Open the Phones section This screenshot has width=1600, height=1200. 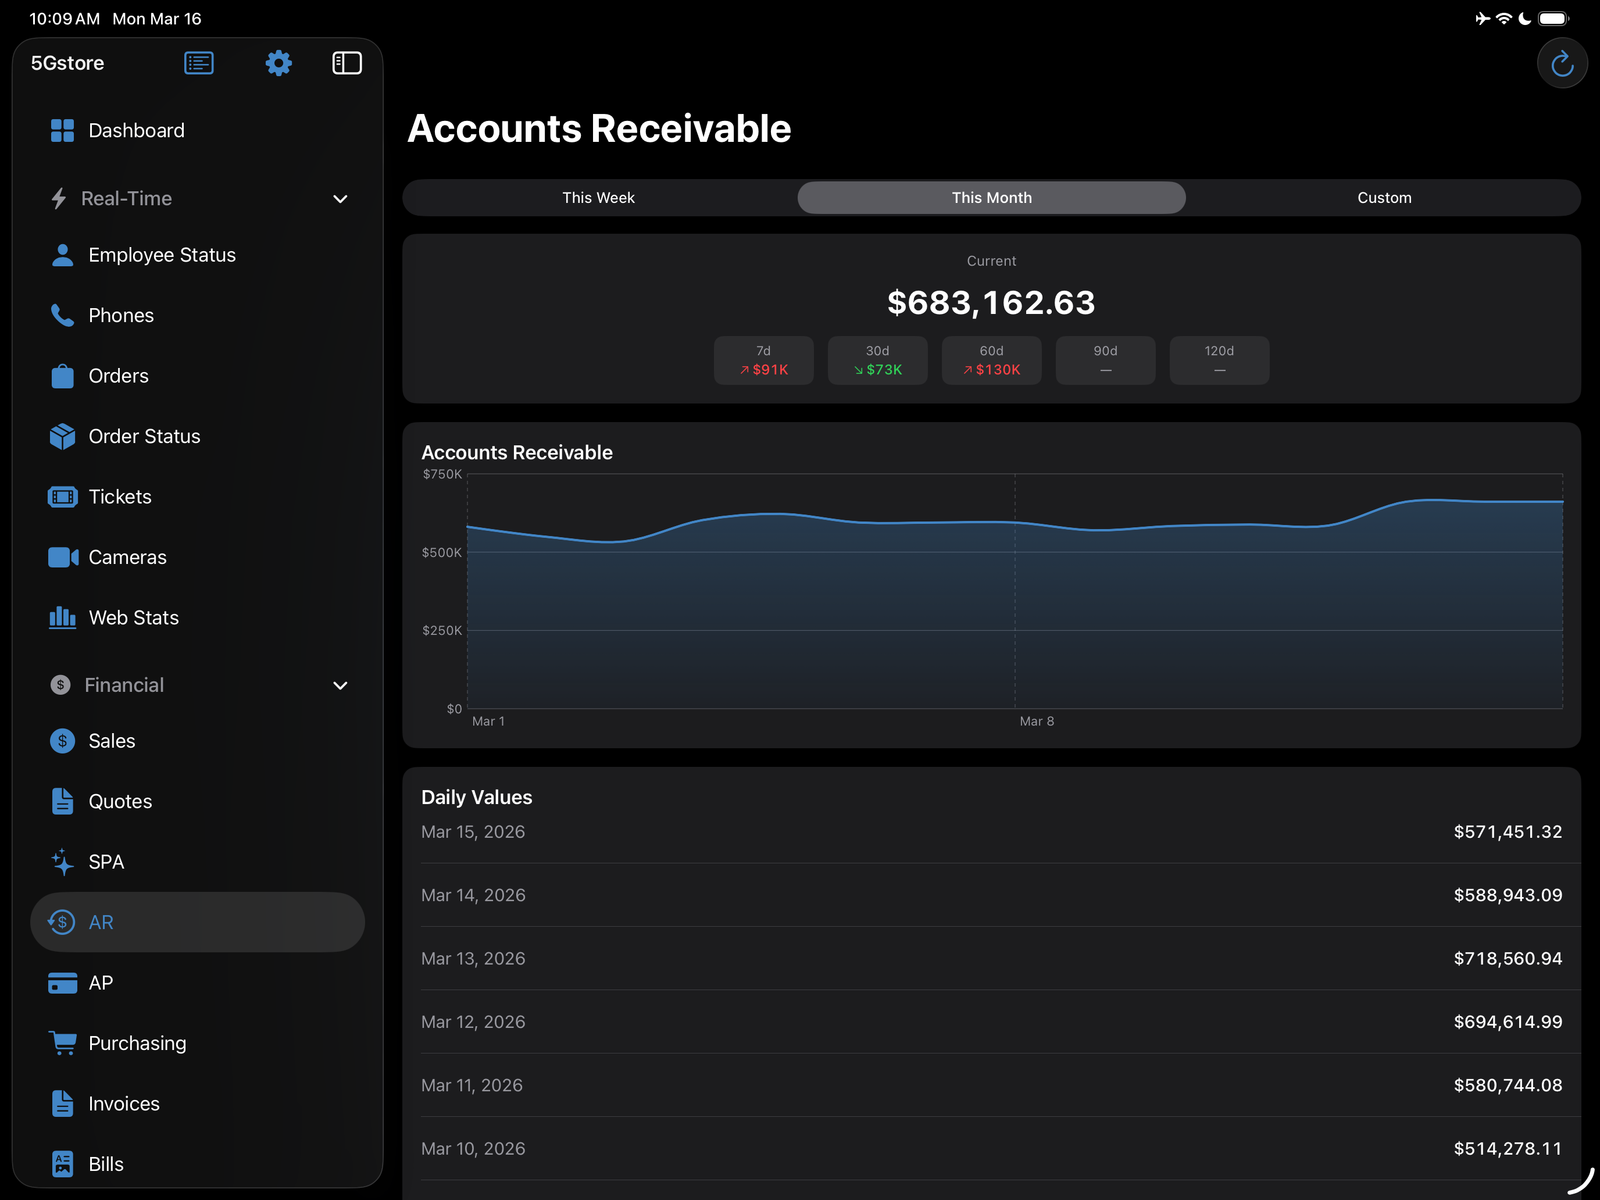(120, 315)
